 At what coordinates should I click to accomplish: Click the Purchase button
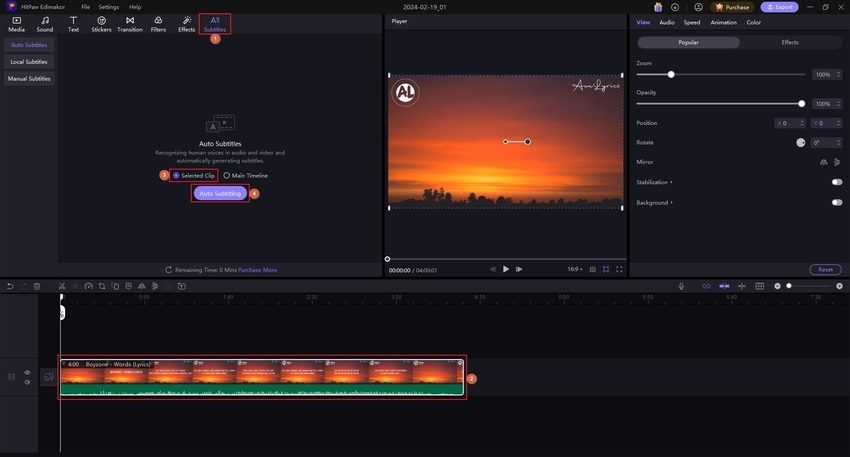(732, 7)
